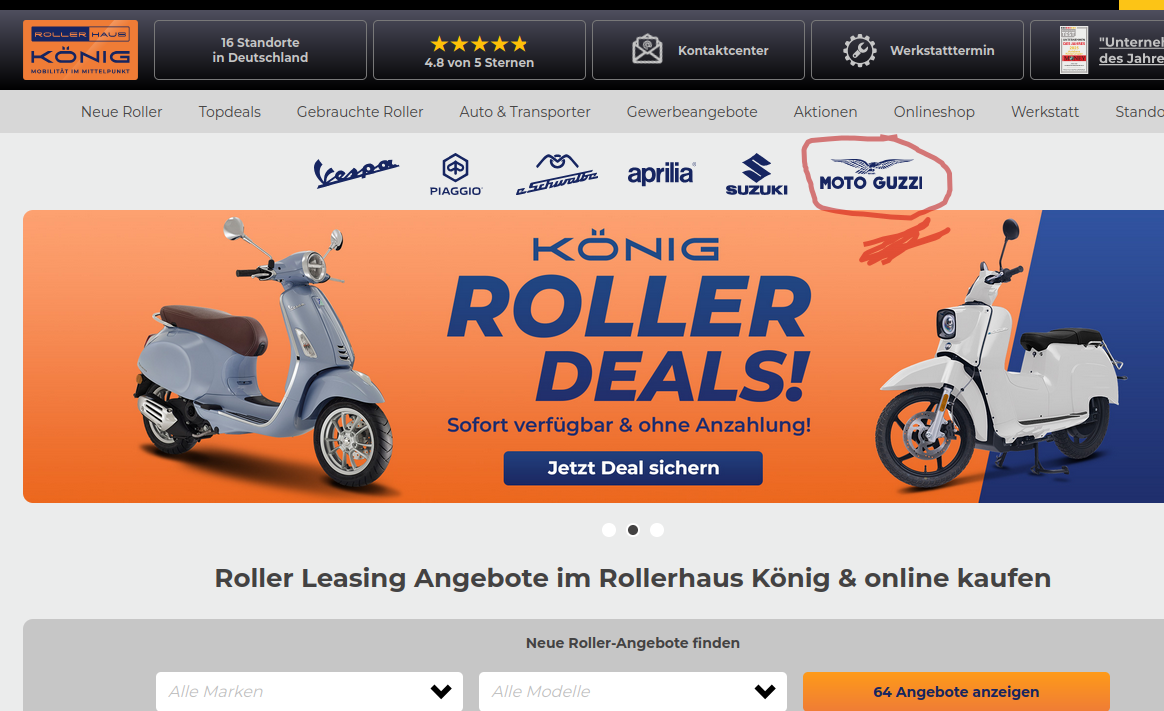Choose the aprilia brand logo
Screen dimensions: 1164x711
[x=661, y=174]
